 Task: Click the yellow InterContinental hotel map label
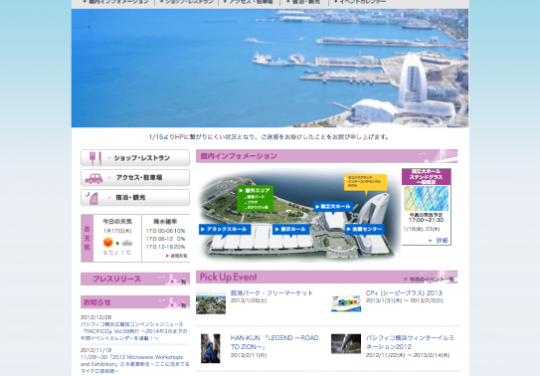point(365,182)
